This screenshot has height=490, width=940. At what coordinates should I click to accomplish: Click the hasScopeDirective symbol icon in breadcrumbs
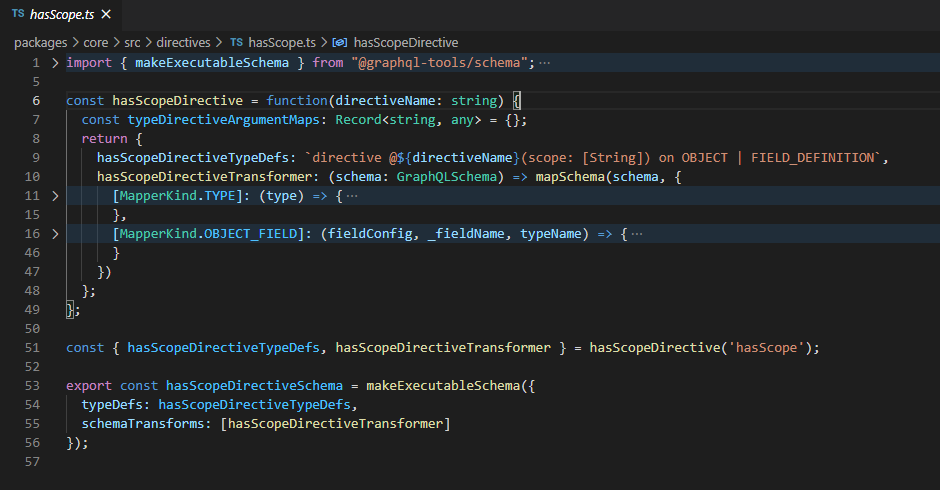(x=340, y=43)
